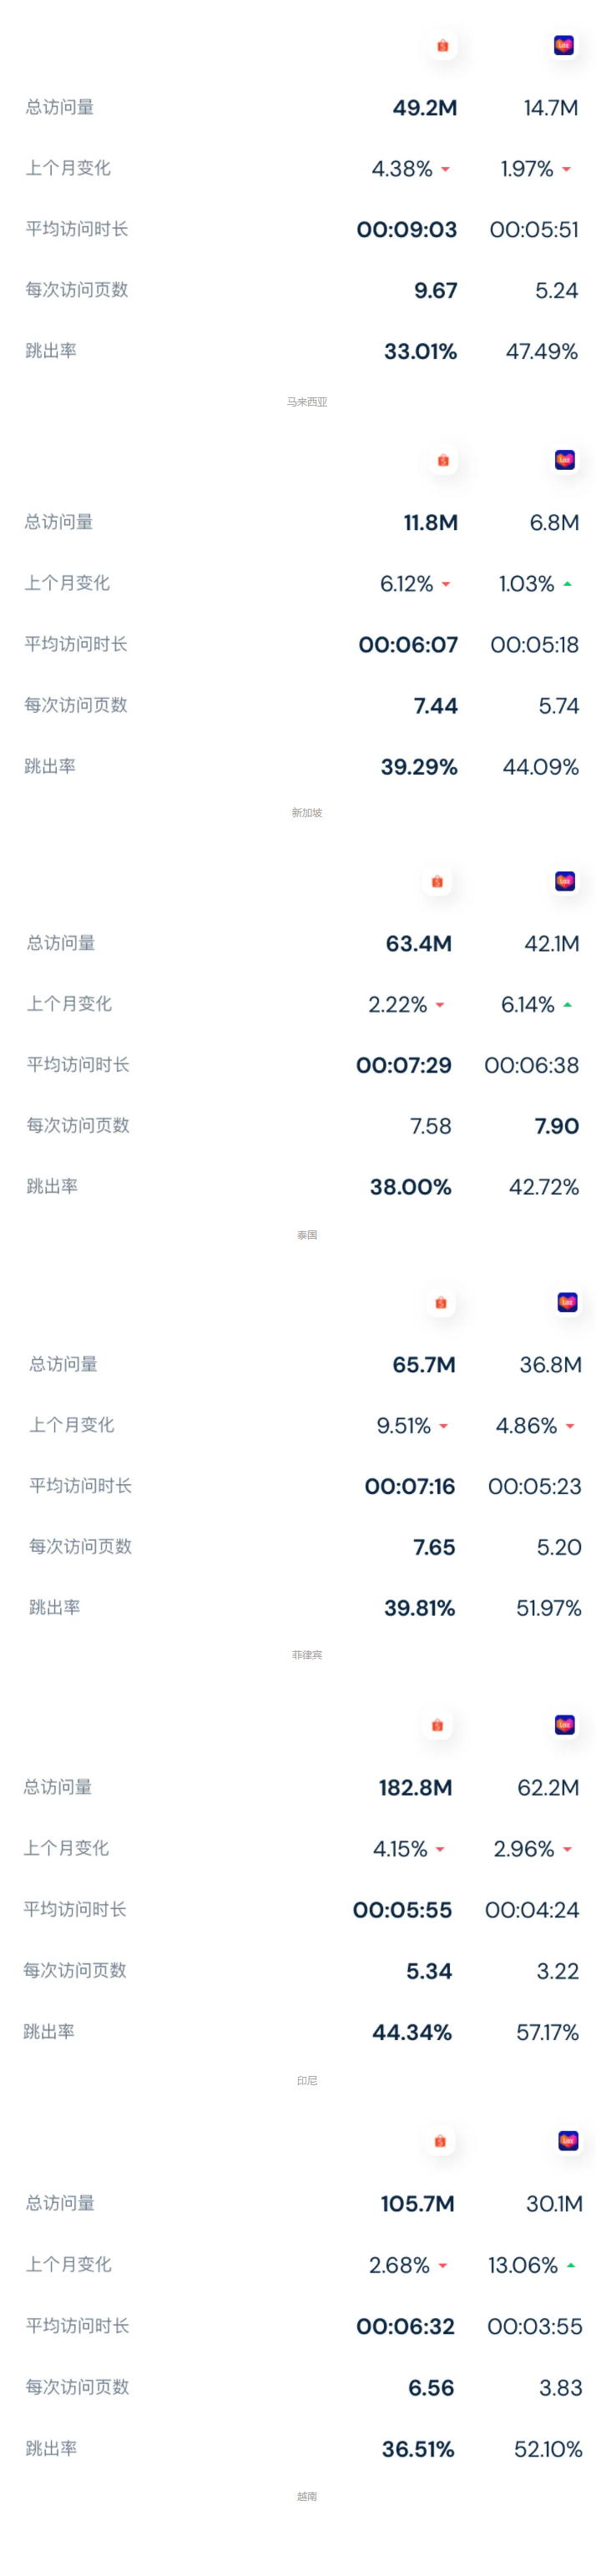596x2576 pixels.
Task: Click the green up arrow beside 1.03%
Action: coord(567,584)
